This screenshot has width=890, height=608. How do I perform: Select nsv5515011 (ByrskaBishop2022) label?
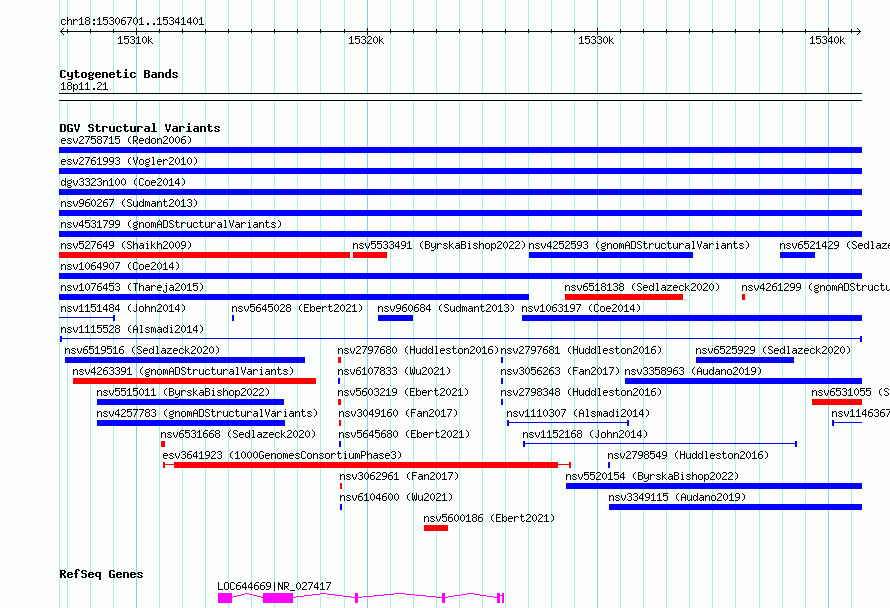coord(183,392)
